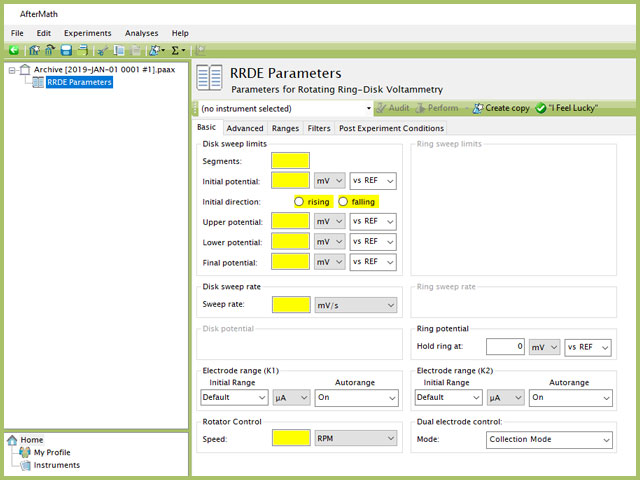Open the Experiments menu
Viewport: 640px width, 480px height.
87,33
